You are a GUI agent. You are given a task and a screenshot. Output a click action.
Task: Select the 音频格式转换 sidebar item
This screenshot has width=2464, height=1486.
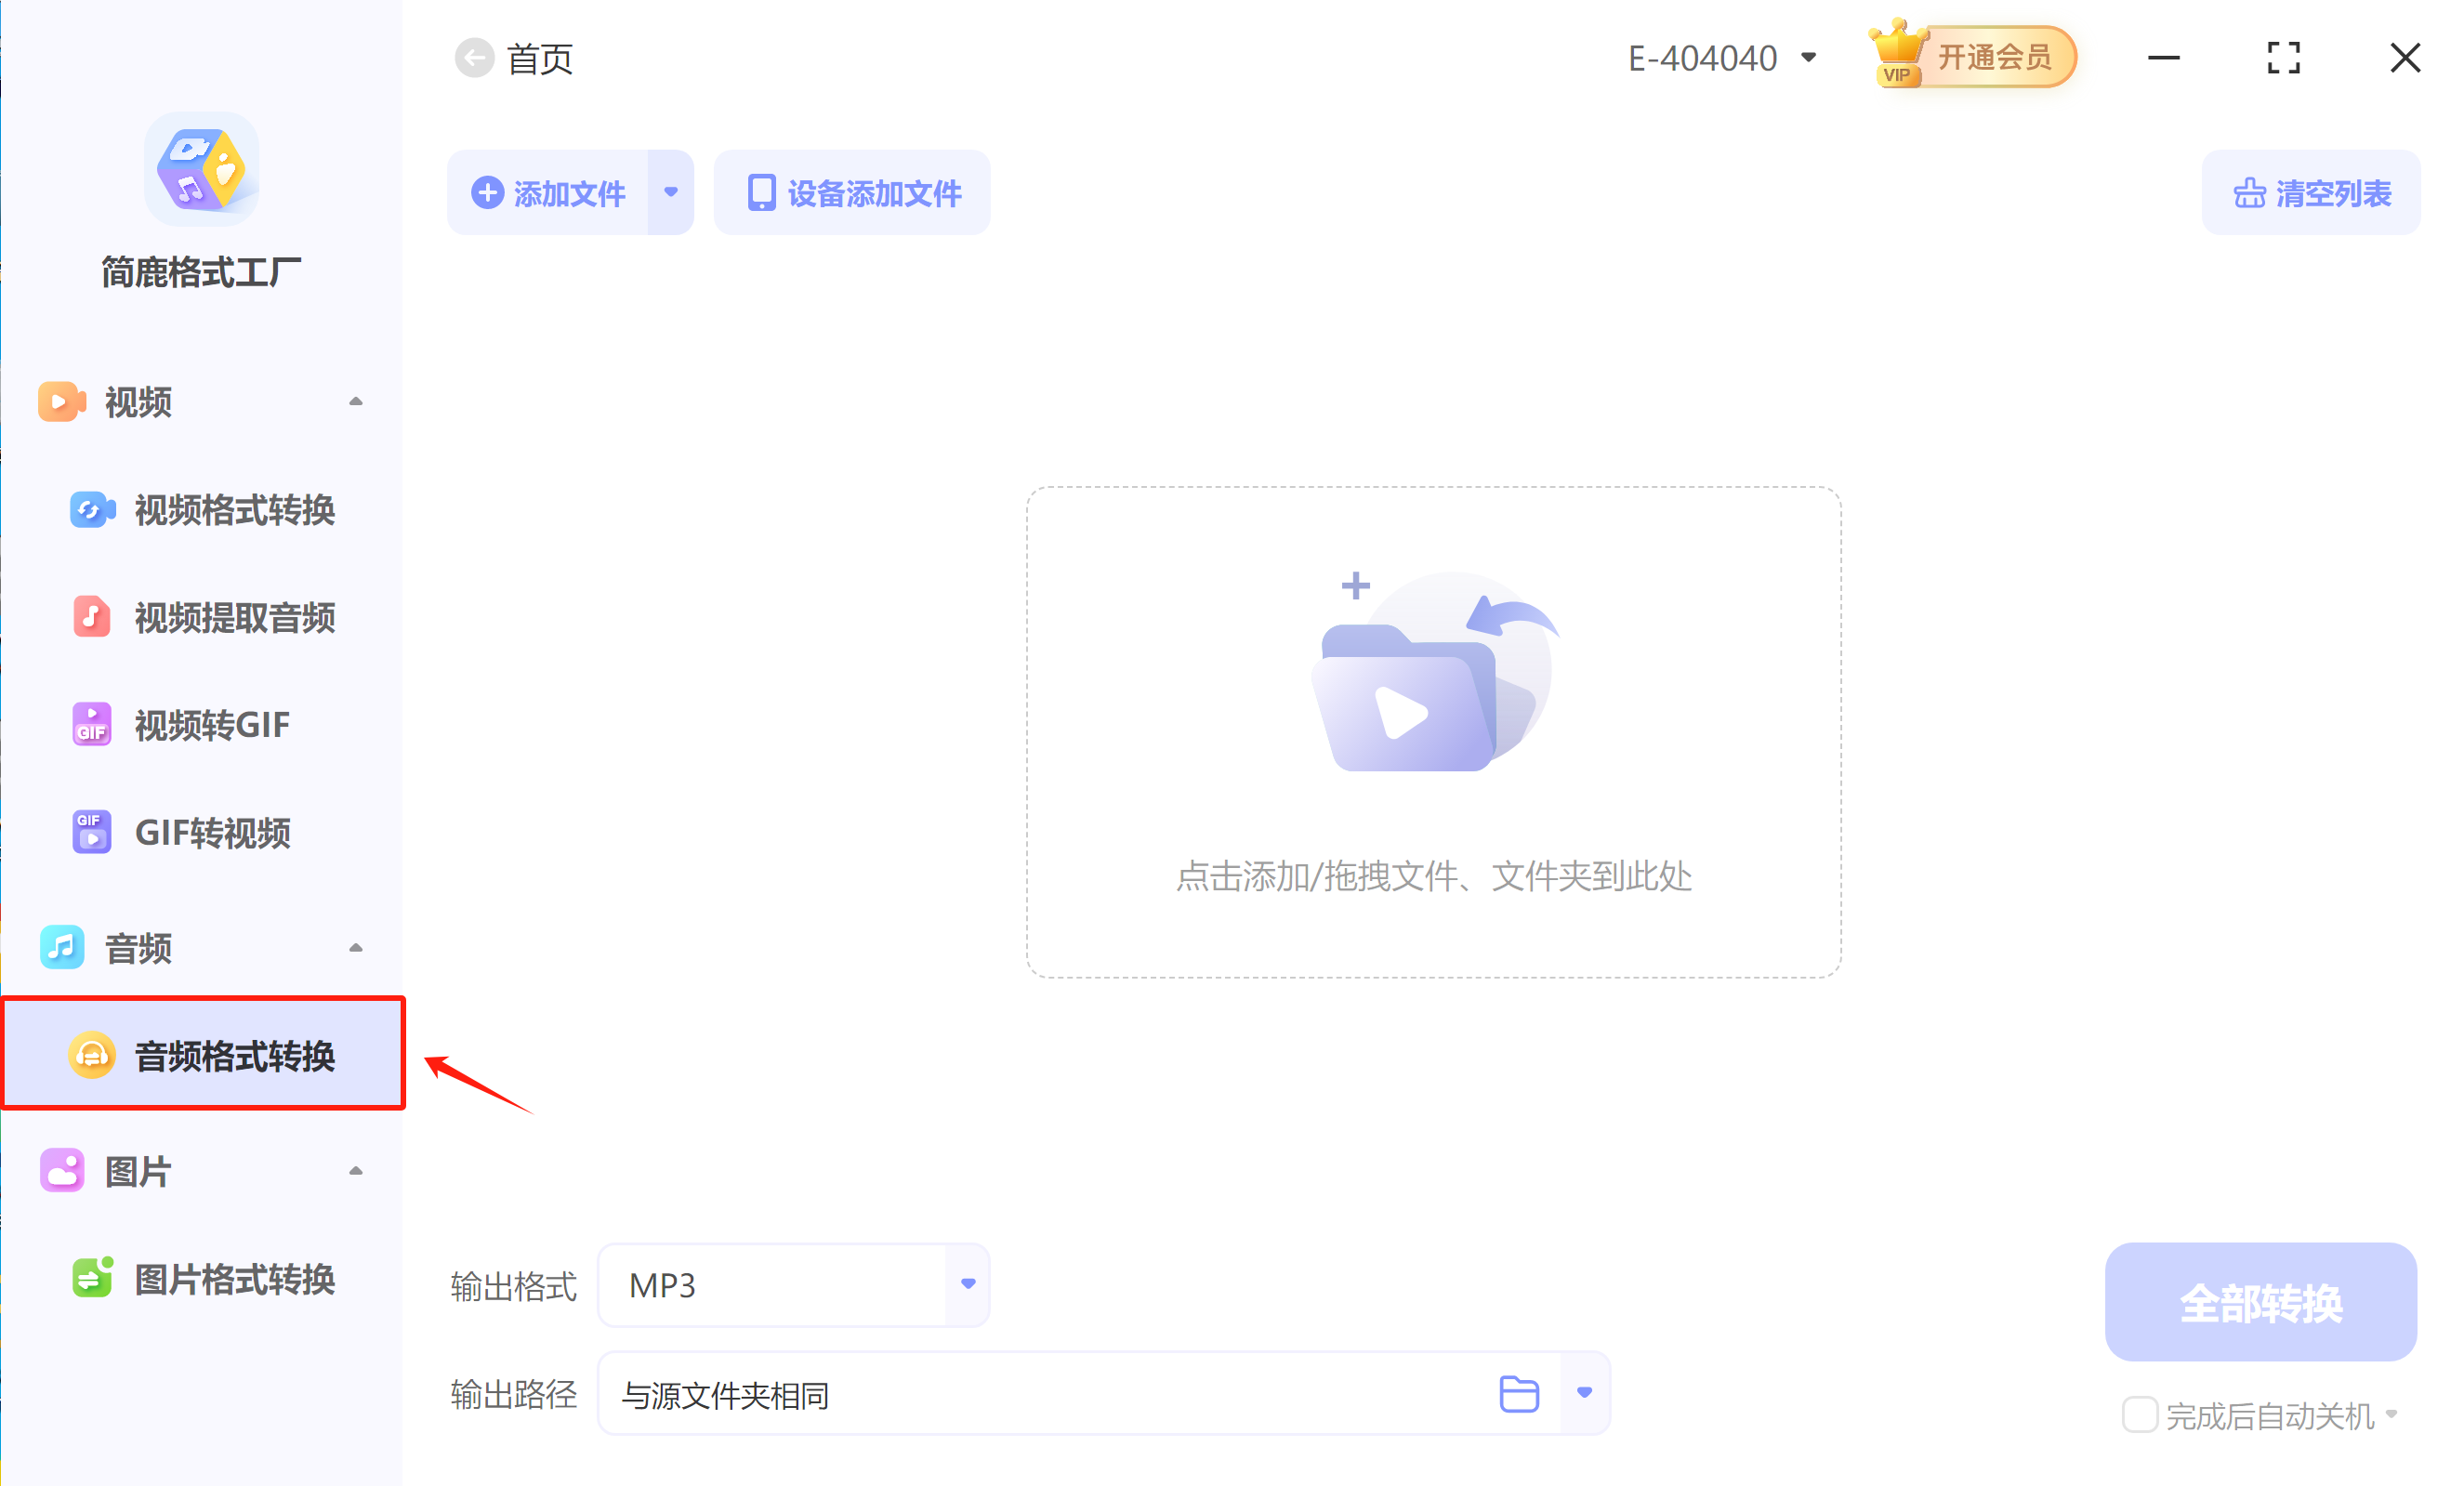(234, 1055)
